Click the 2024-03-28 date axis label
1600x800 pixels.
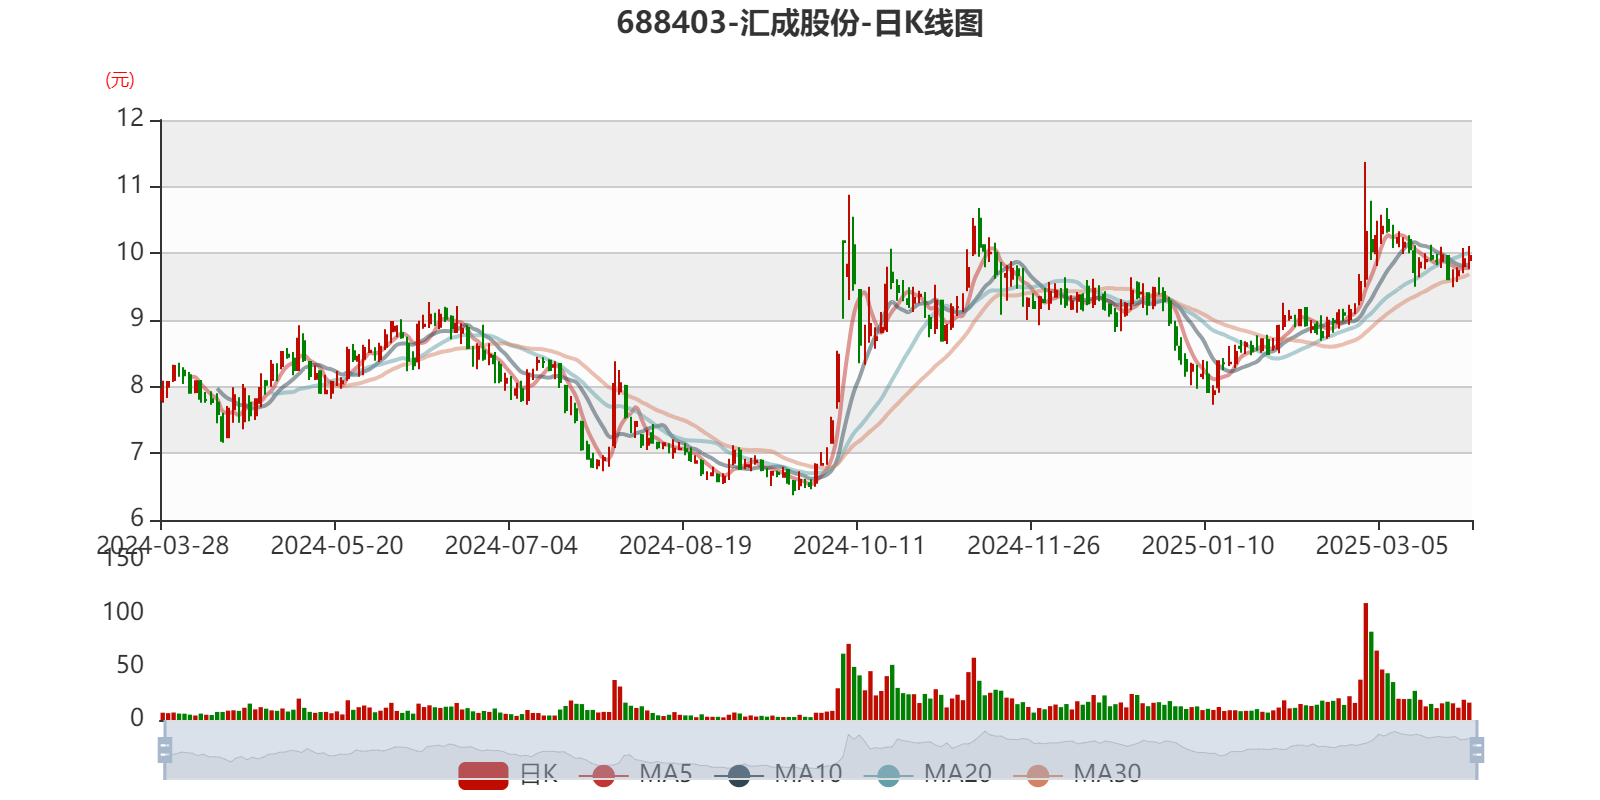coord(163,546)
